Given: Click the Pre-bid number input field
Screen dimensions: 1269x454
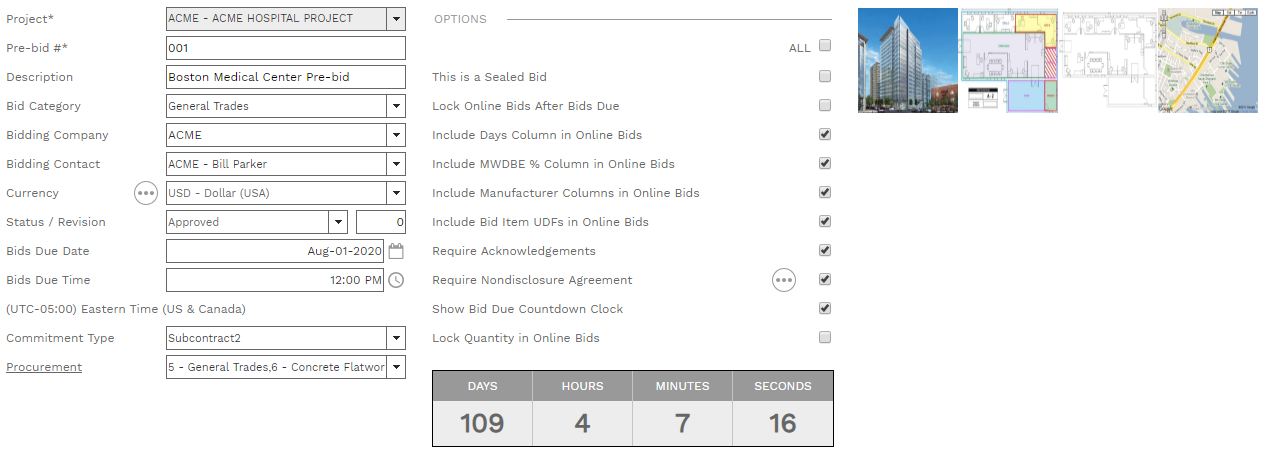Looking at the screenshot, I should point(285,48).
